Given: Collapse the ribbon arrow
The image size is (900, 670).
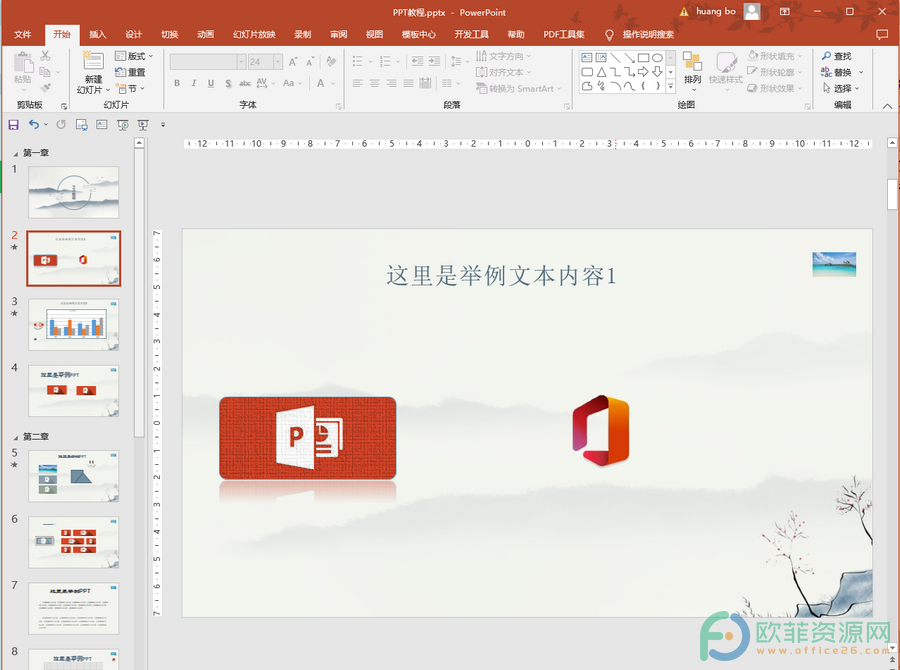Looking at the screenshot, I should (x=887, y=106).
